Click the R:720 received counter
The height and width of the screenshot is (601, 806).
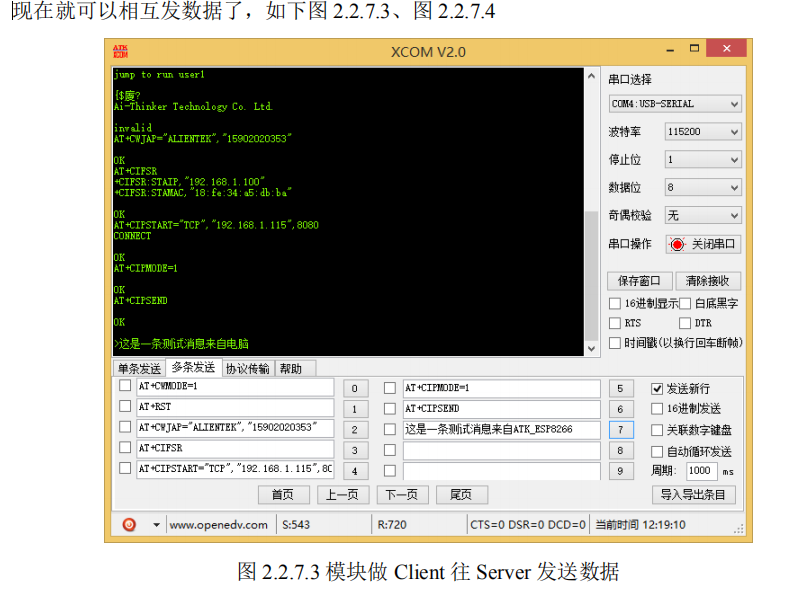(392, 525)
